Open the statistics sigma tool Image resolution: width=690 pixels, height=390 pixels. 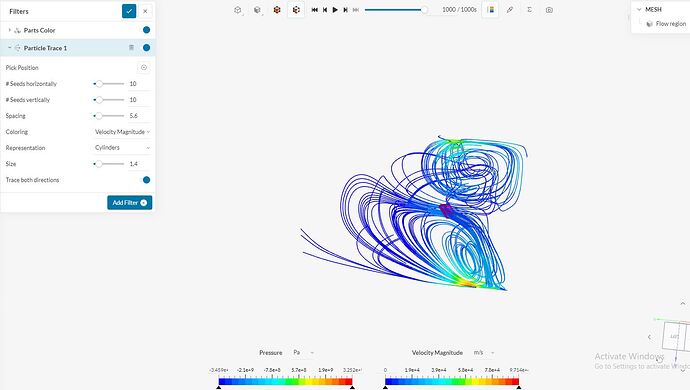coord(529,10)
